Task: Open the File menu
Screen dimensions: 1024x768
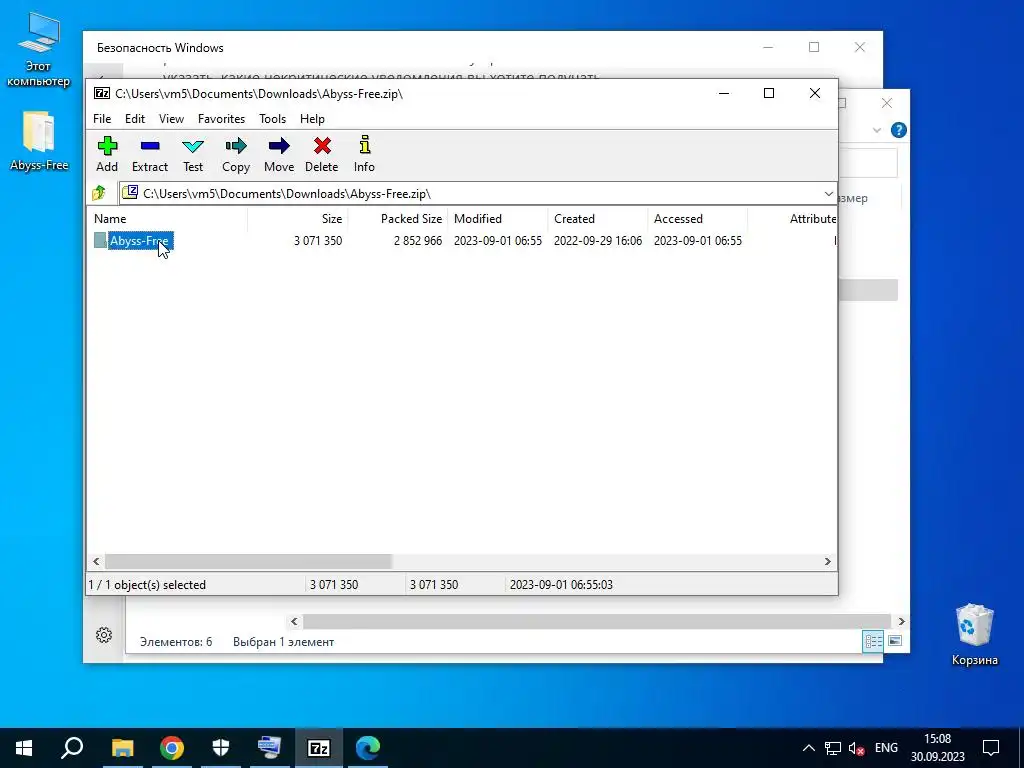Action: tap(102, 119)
